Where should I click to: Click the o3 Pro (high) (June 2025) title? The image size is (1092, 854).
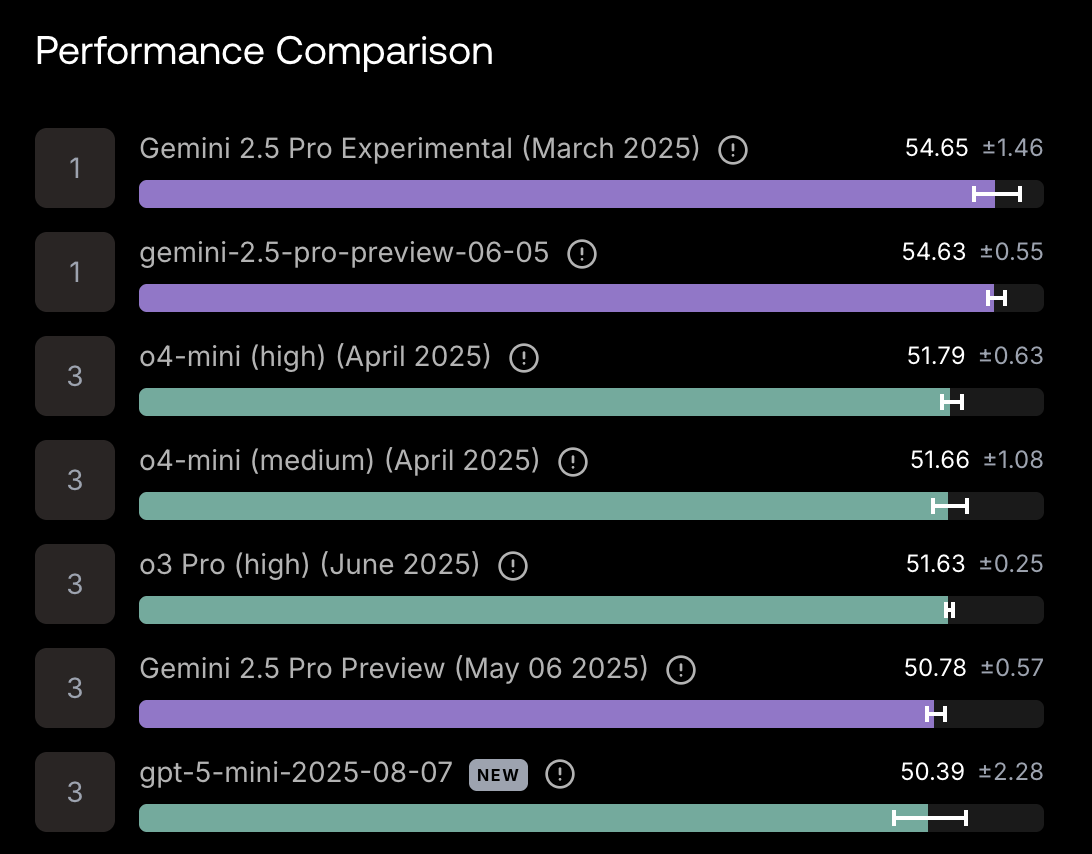tap(309, 565)
